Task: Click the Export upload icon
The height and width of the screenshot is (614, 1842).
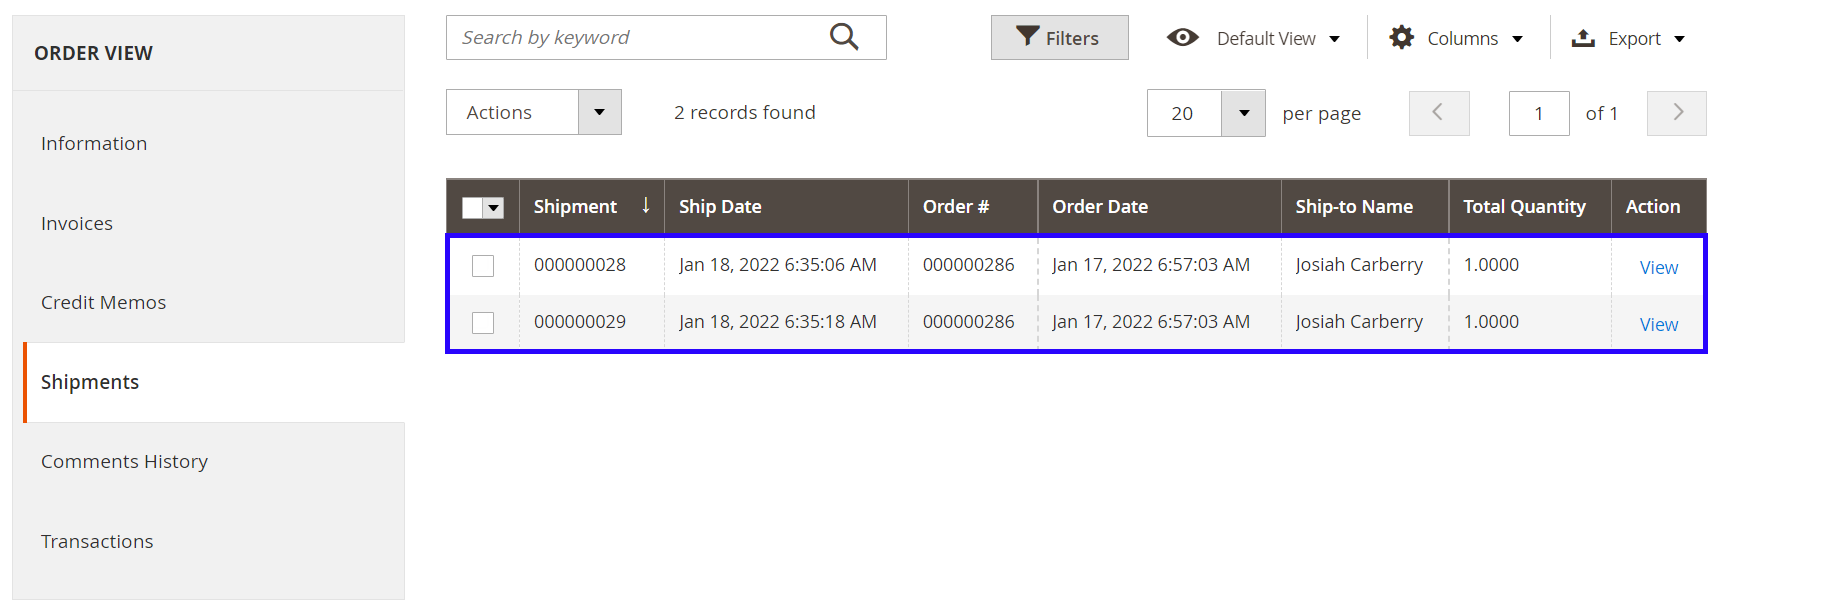Action: point(1583,38)
